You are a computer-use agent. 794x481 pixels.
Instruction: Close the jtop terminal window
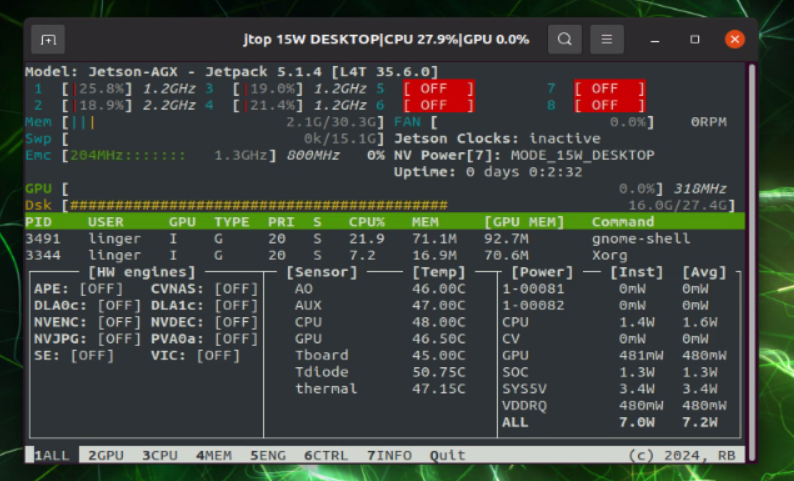coord(734,39)
